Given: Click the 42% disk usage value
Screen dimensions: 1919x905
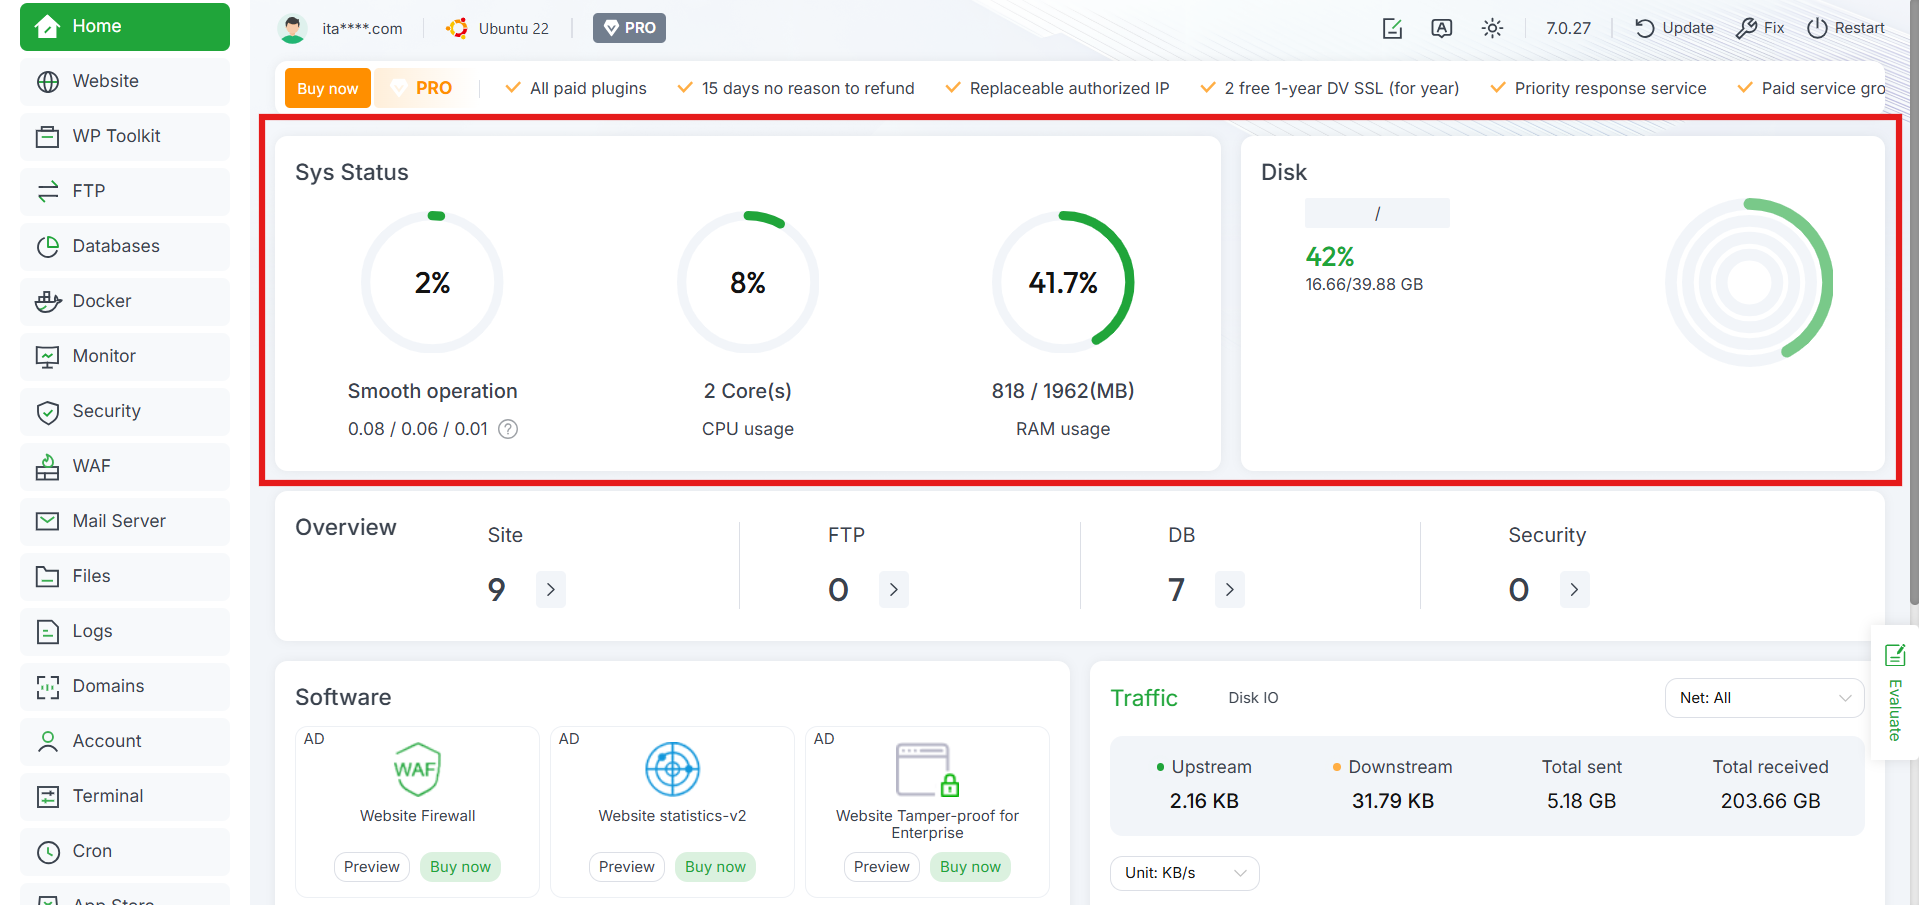Looking at the screenshot, I should 1330,257.
